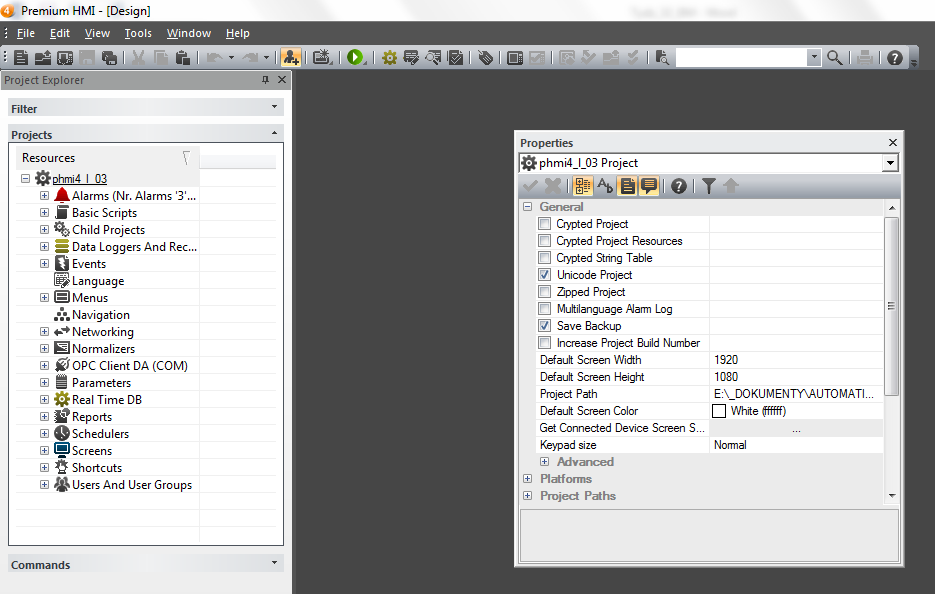The height and width of the screenshot is (594, 935).
Task: Toggle the comment bubble icon in Properties toolbar
Action: pos(649,186)
